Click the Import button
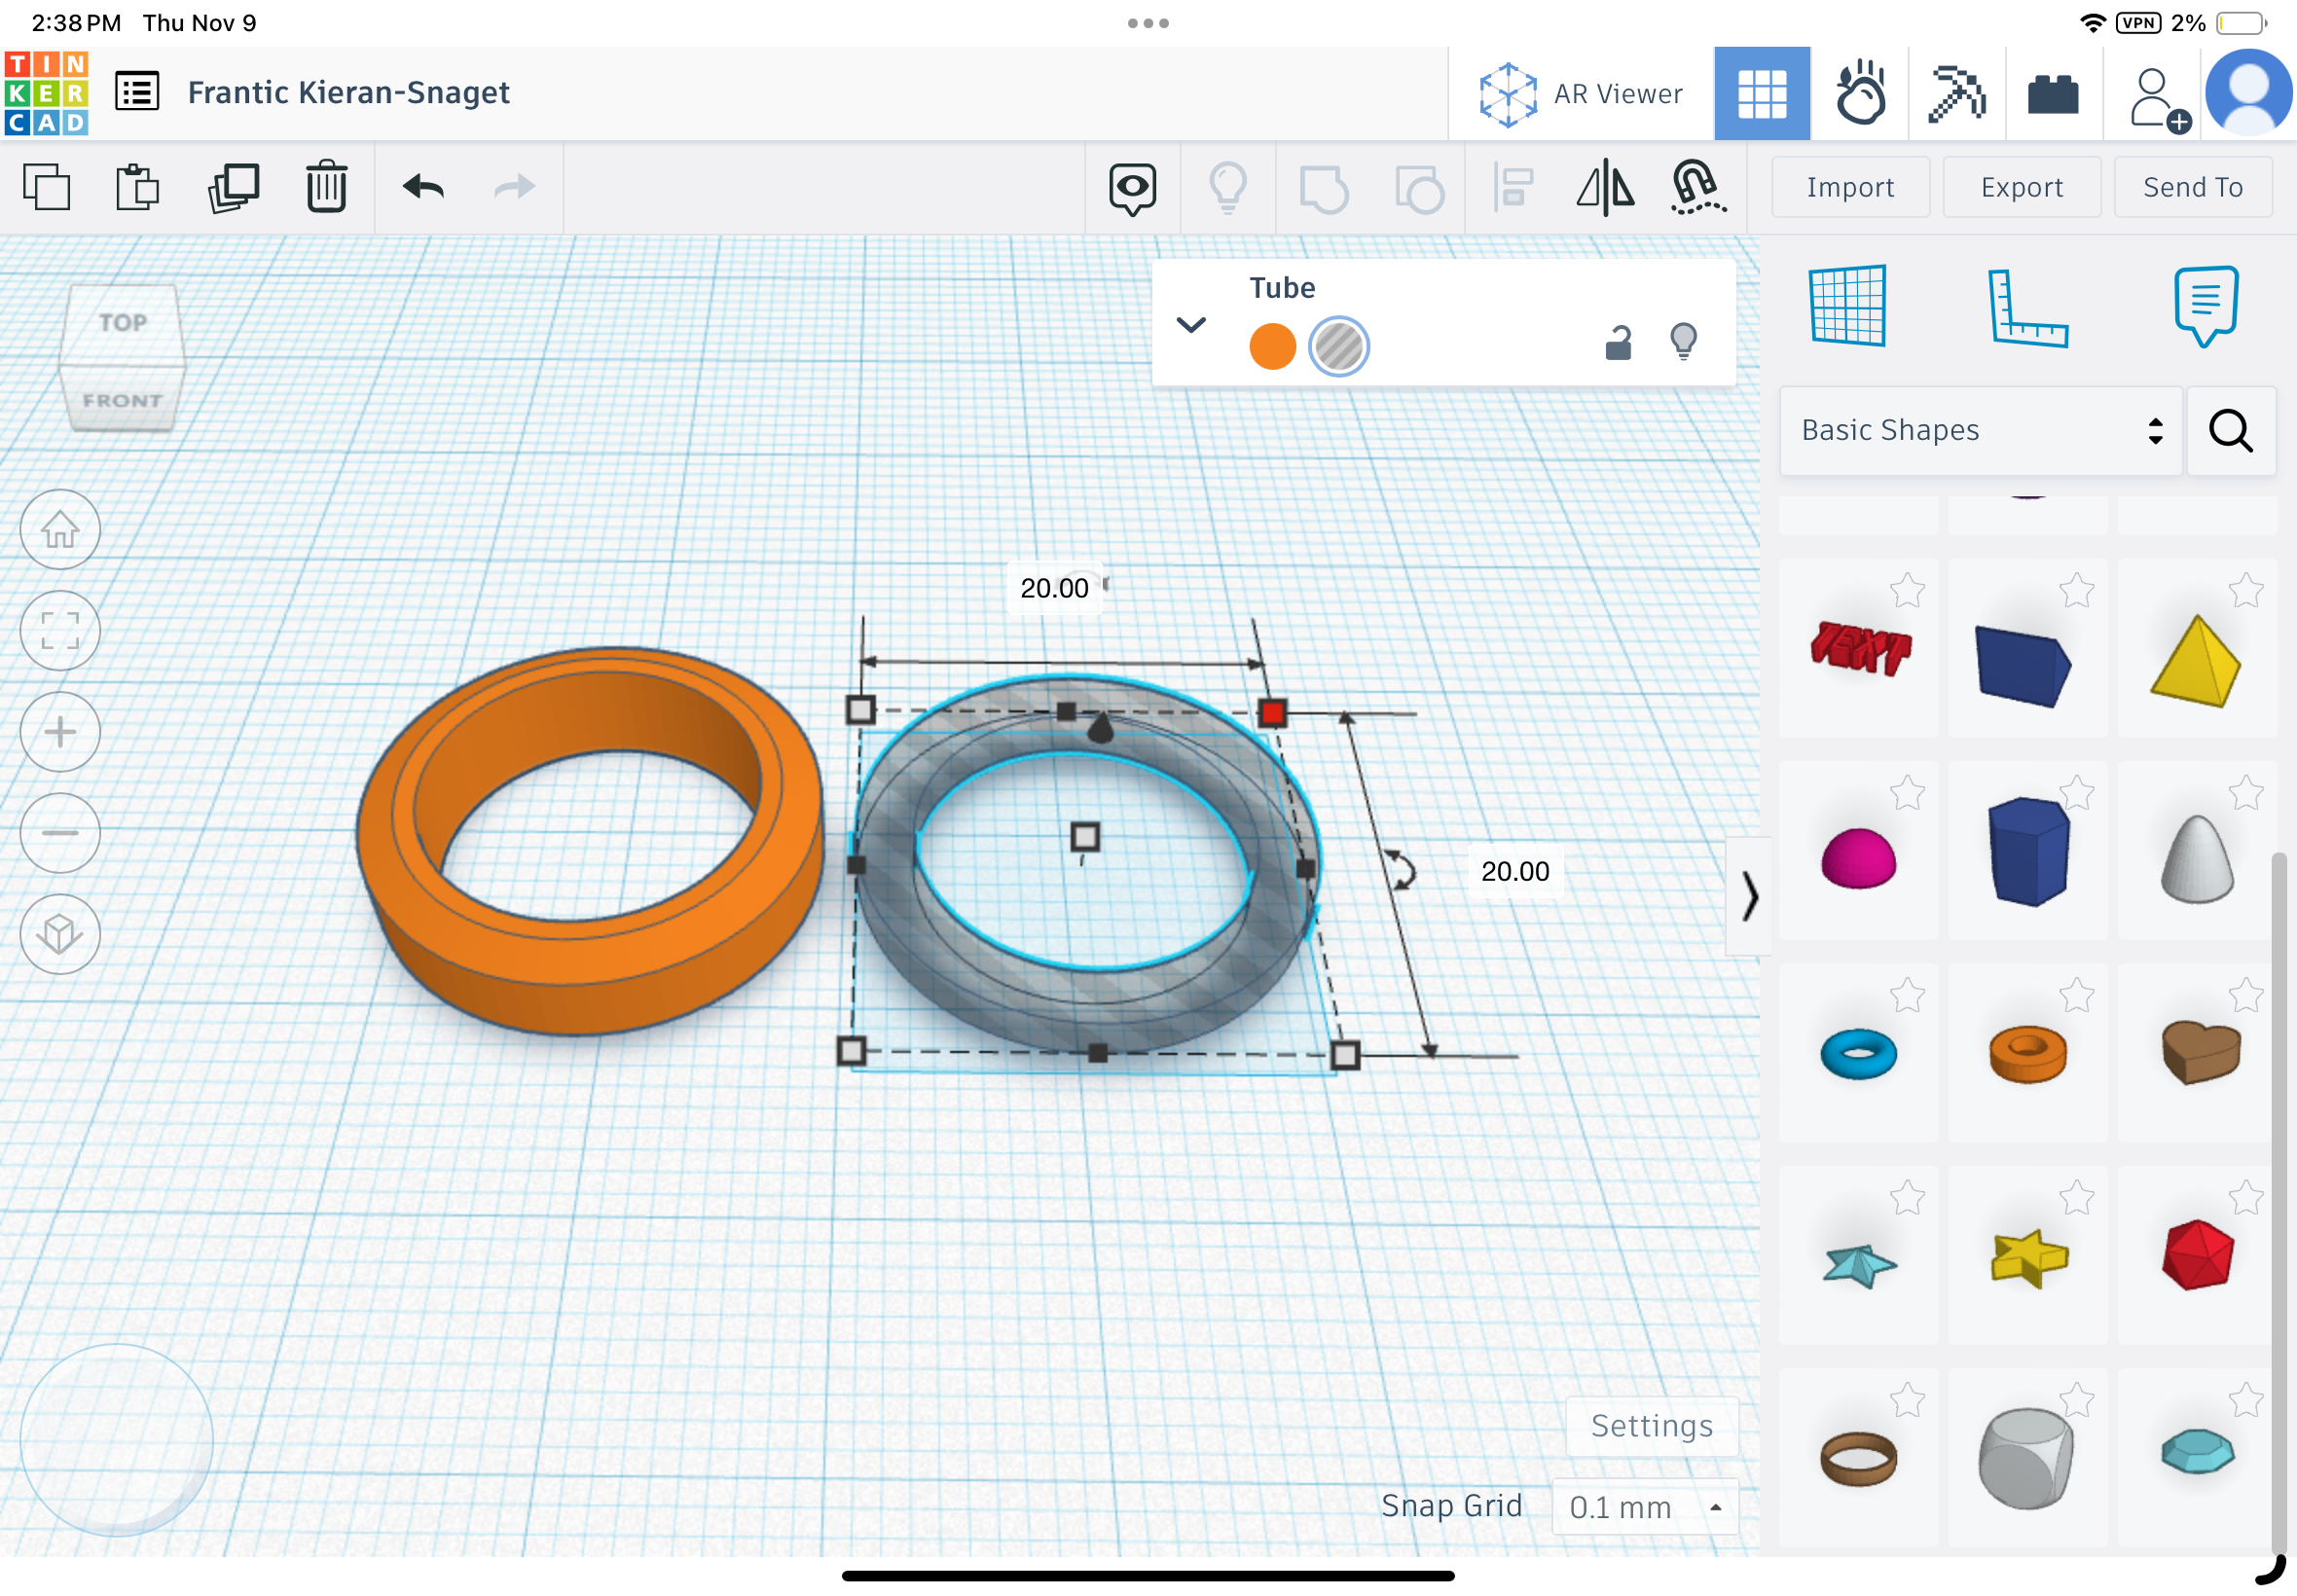This screenshot has width=2297, height=1596. click(1849, 187)
